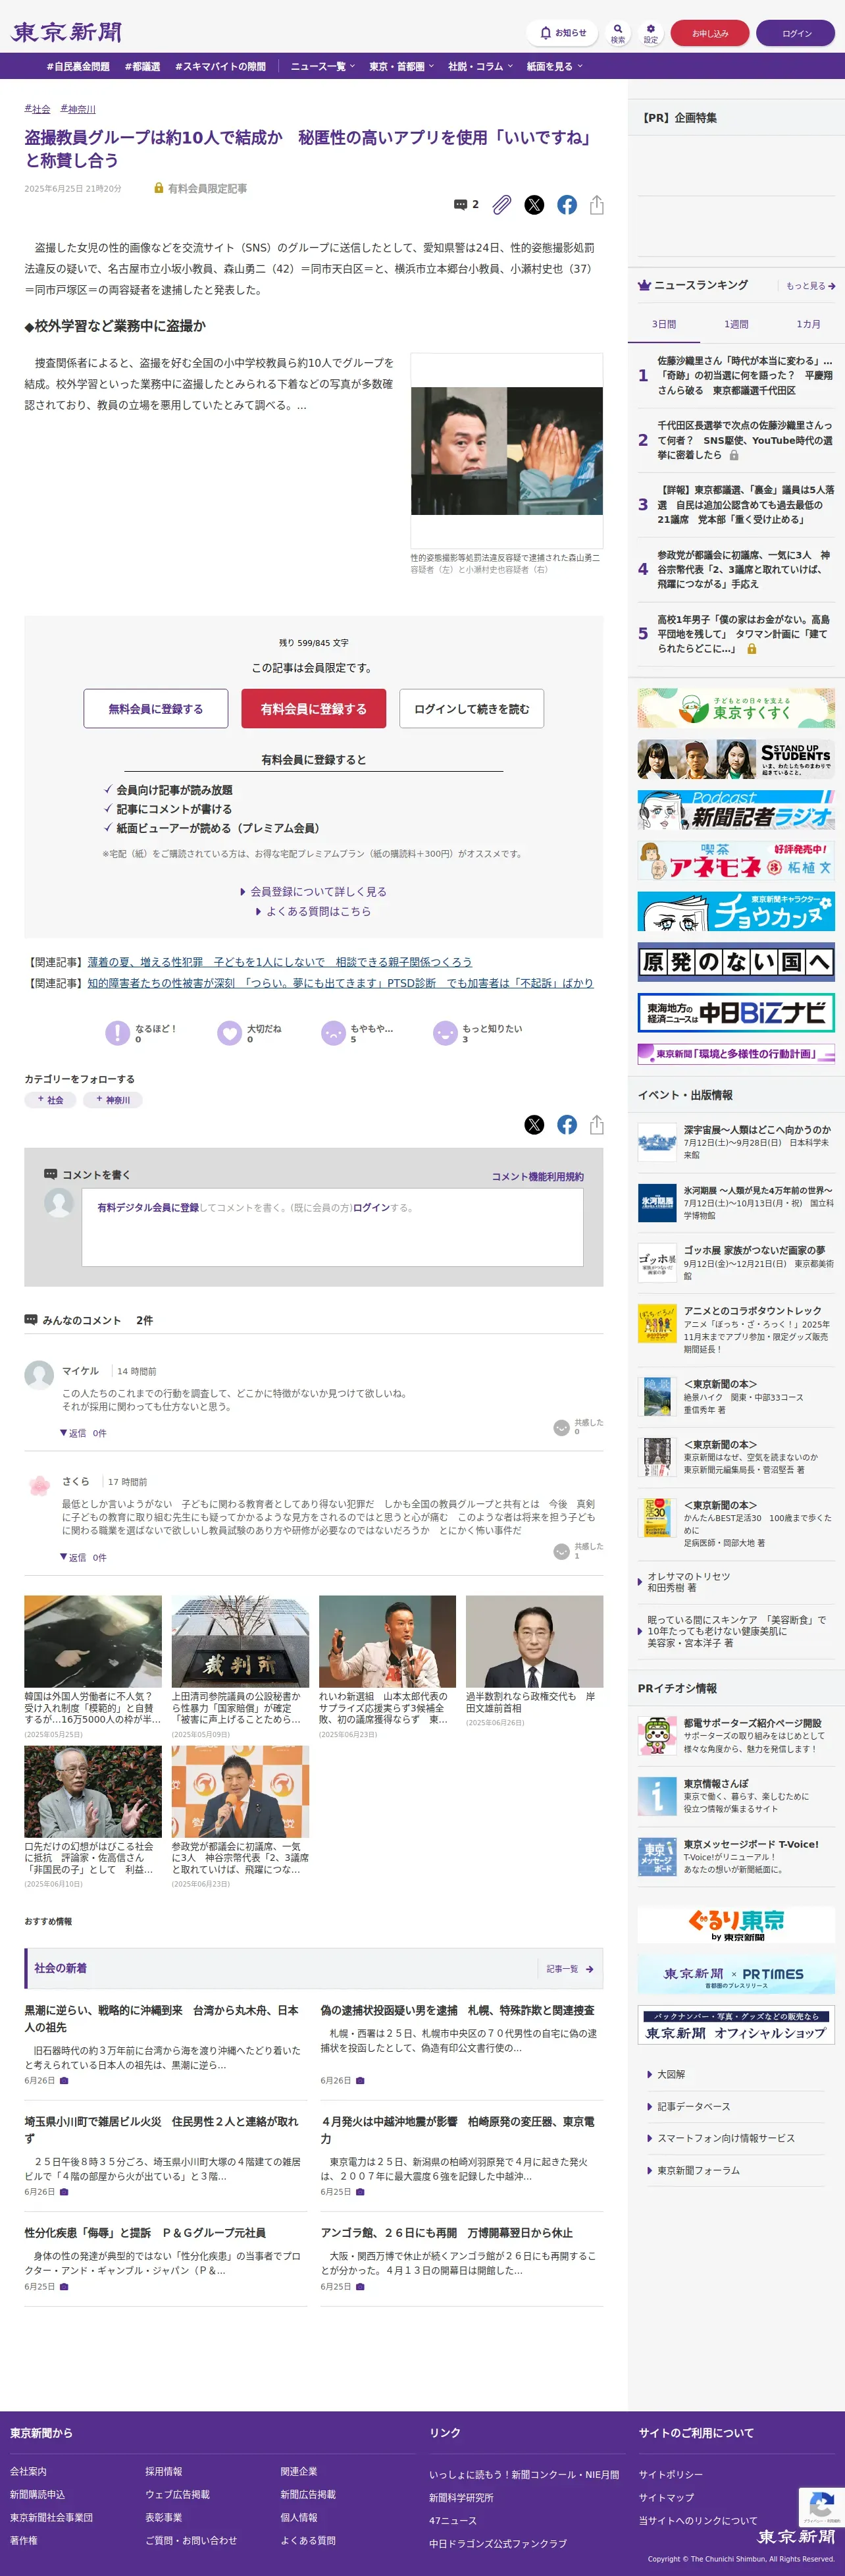Image resolution: width=845 pixels, height=2576 pixels.
Task: Share on Facebook using icon above comment box
Action: point(567,1125)
